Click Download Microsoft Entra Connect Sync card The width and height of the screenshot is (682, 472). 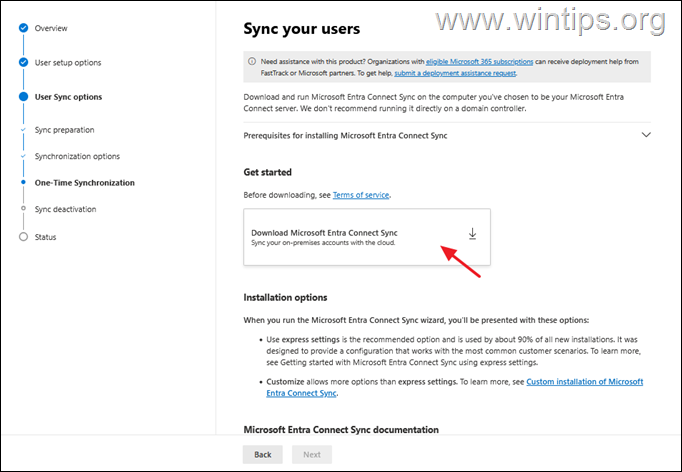367,237
